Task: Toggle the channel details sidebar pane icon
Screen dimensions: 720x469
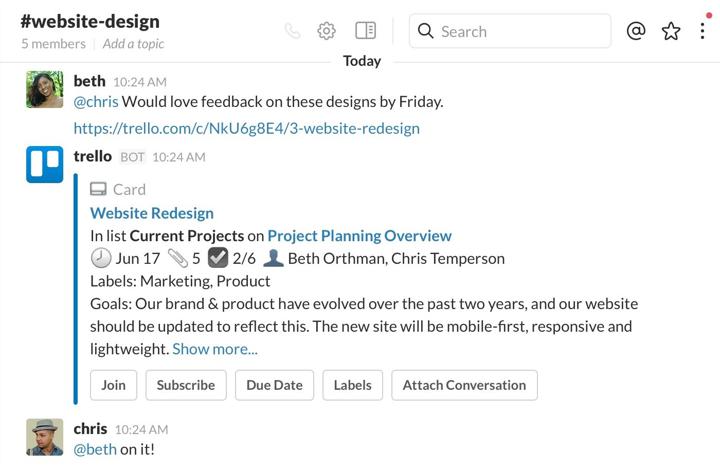Action: 366,31
